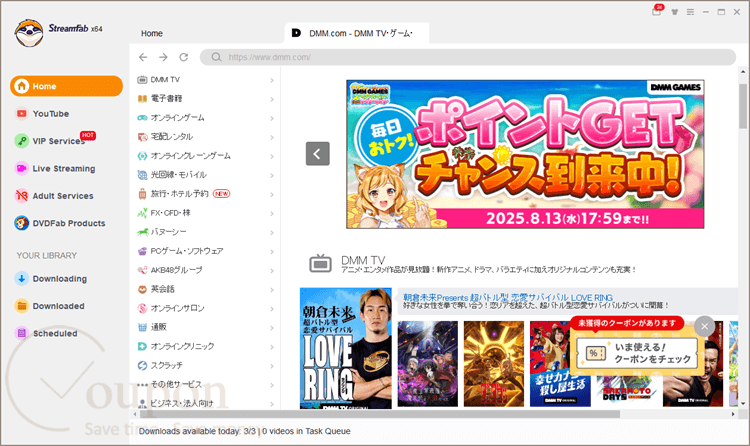Expand the DMM TV category chevron
750x446 pixels.
272,80
